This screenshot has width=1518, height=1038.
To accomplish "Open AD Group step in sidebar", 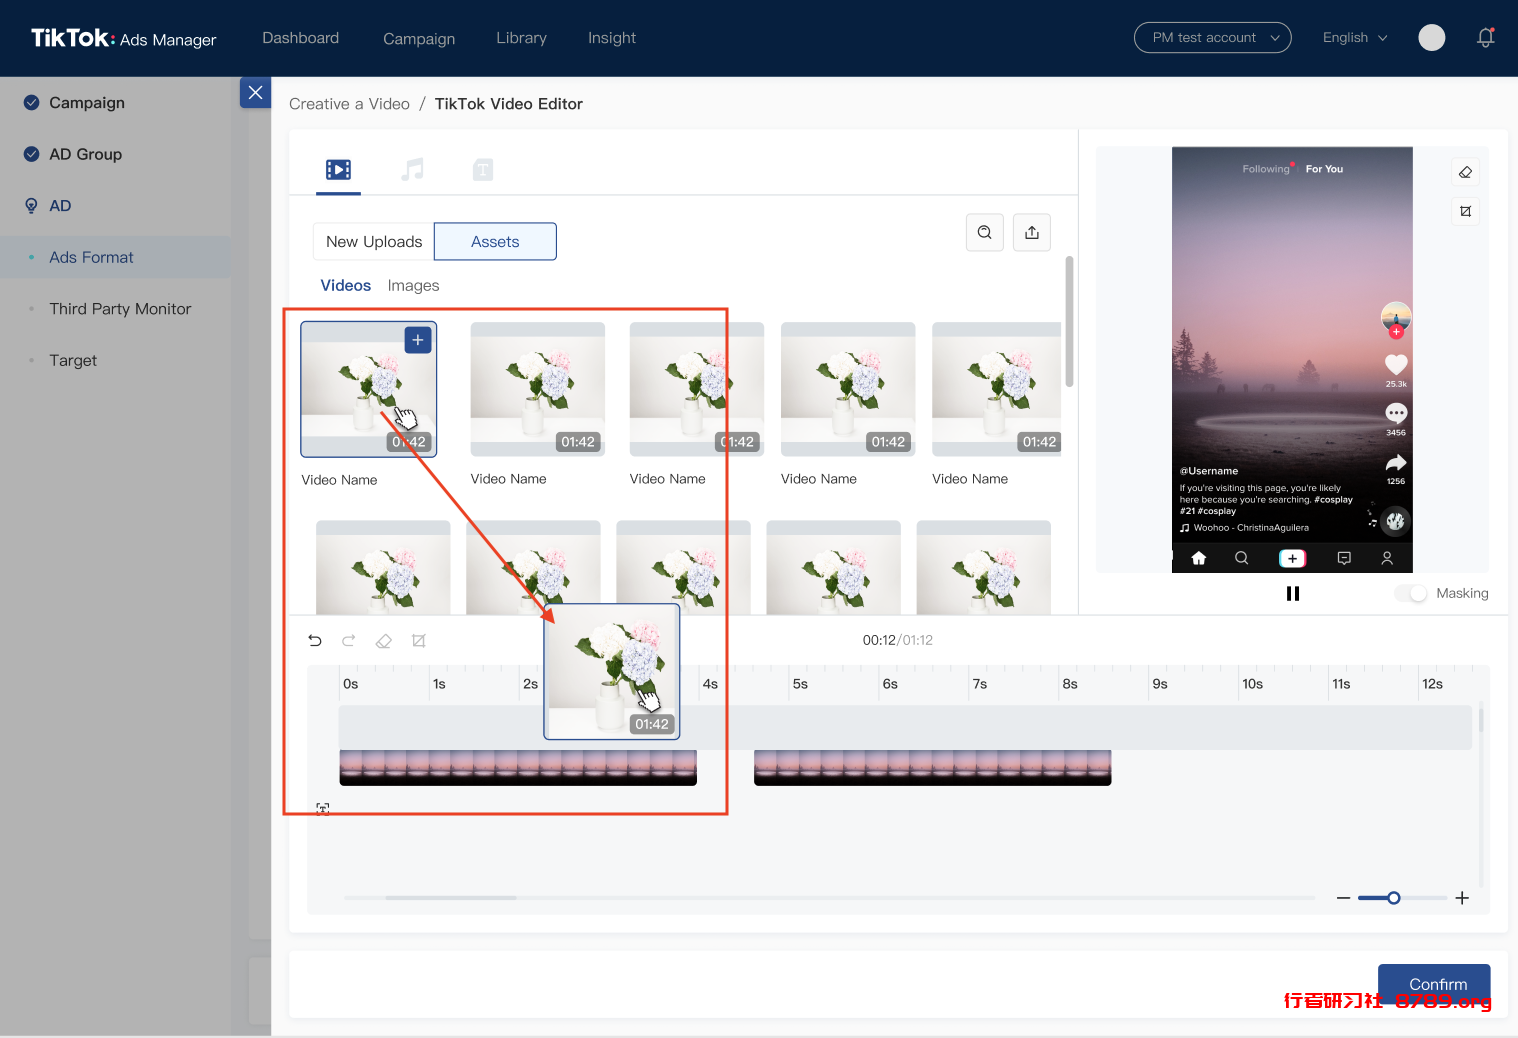I will click(x=85, y=154).
